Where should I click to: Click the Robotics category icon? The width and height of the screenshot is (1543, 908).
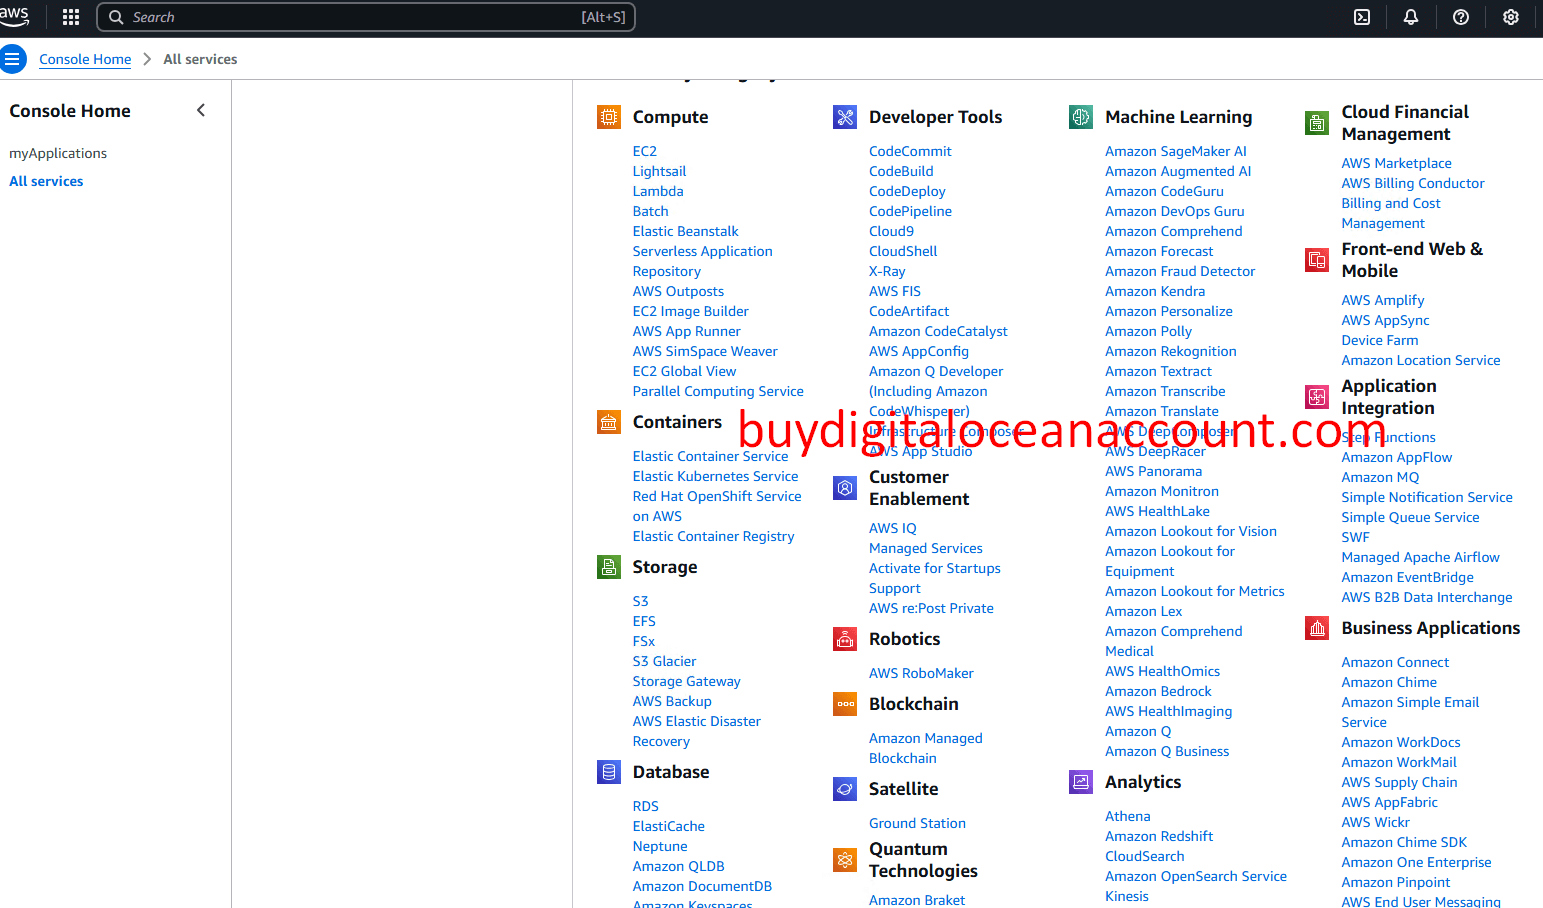tap(845, 638)
